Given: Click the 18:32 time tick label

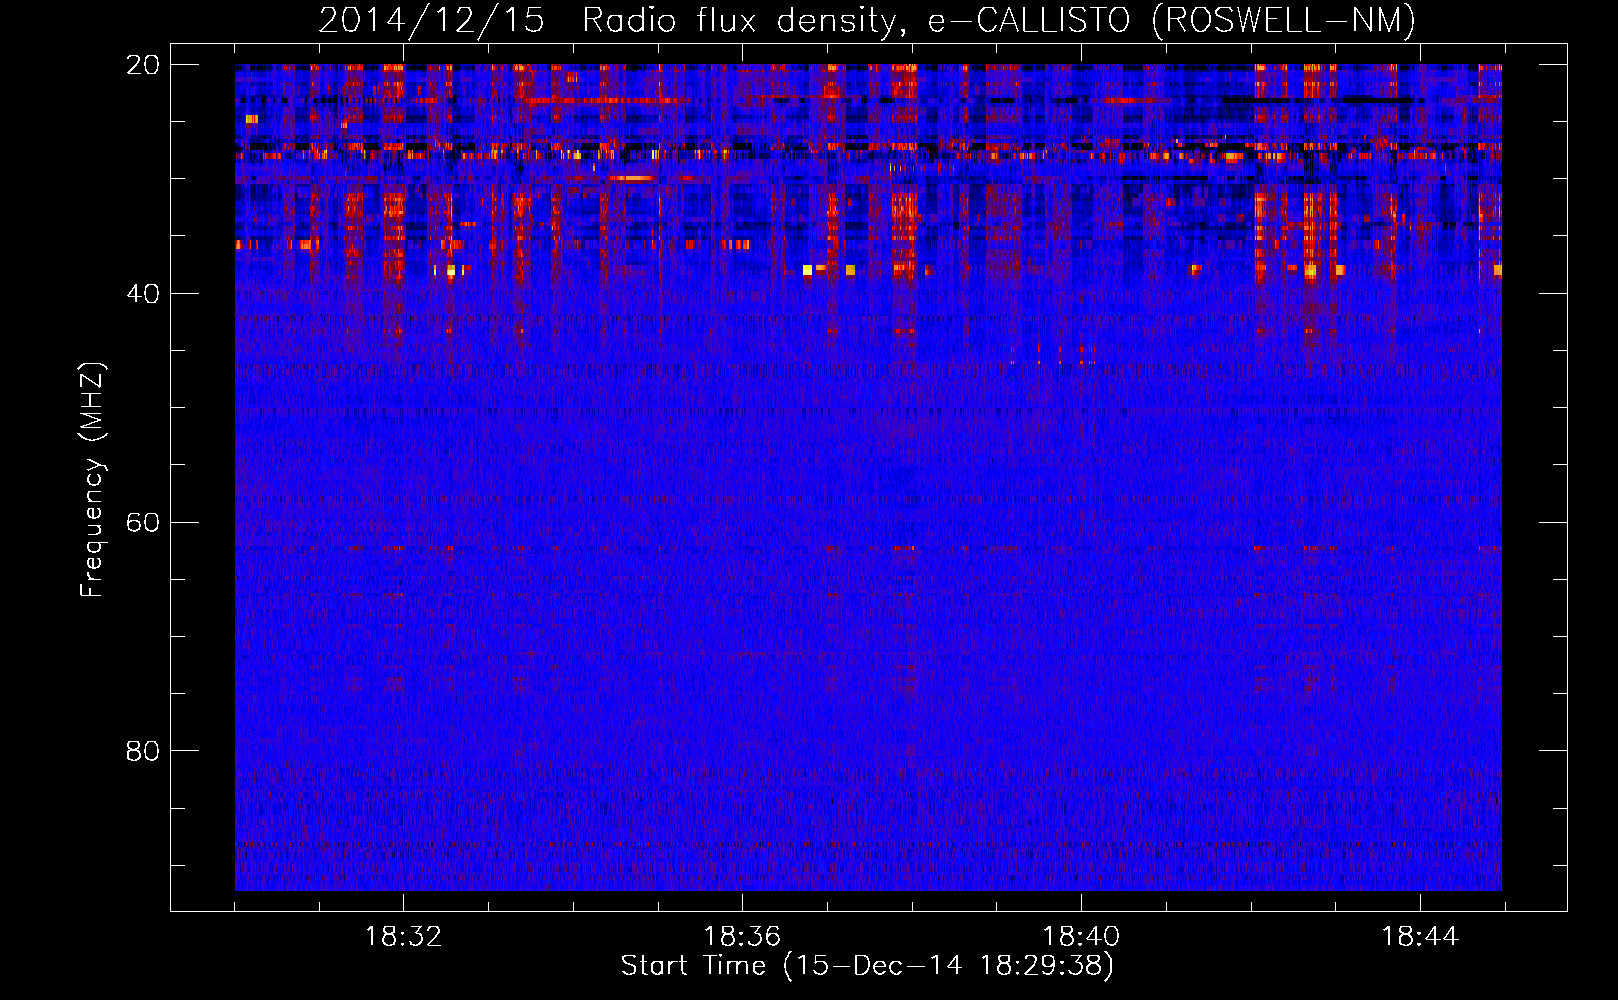Looking at the screenshot, I should [403, 937].
